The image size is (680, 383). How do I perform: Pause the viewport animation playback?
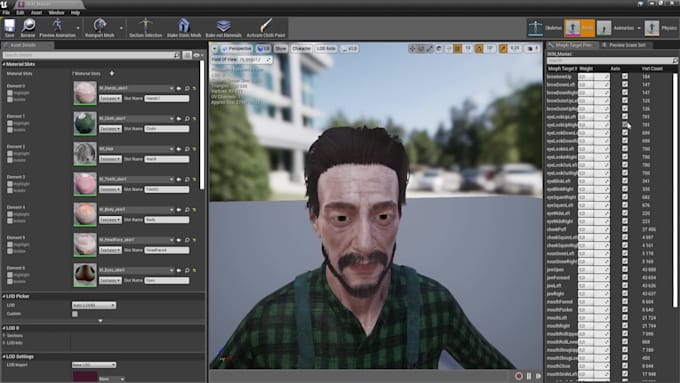pos(529,376)
